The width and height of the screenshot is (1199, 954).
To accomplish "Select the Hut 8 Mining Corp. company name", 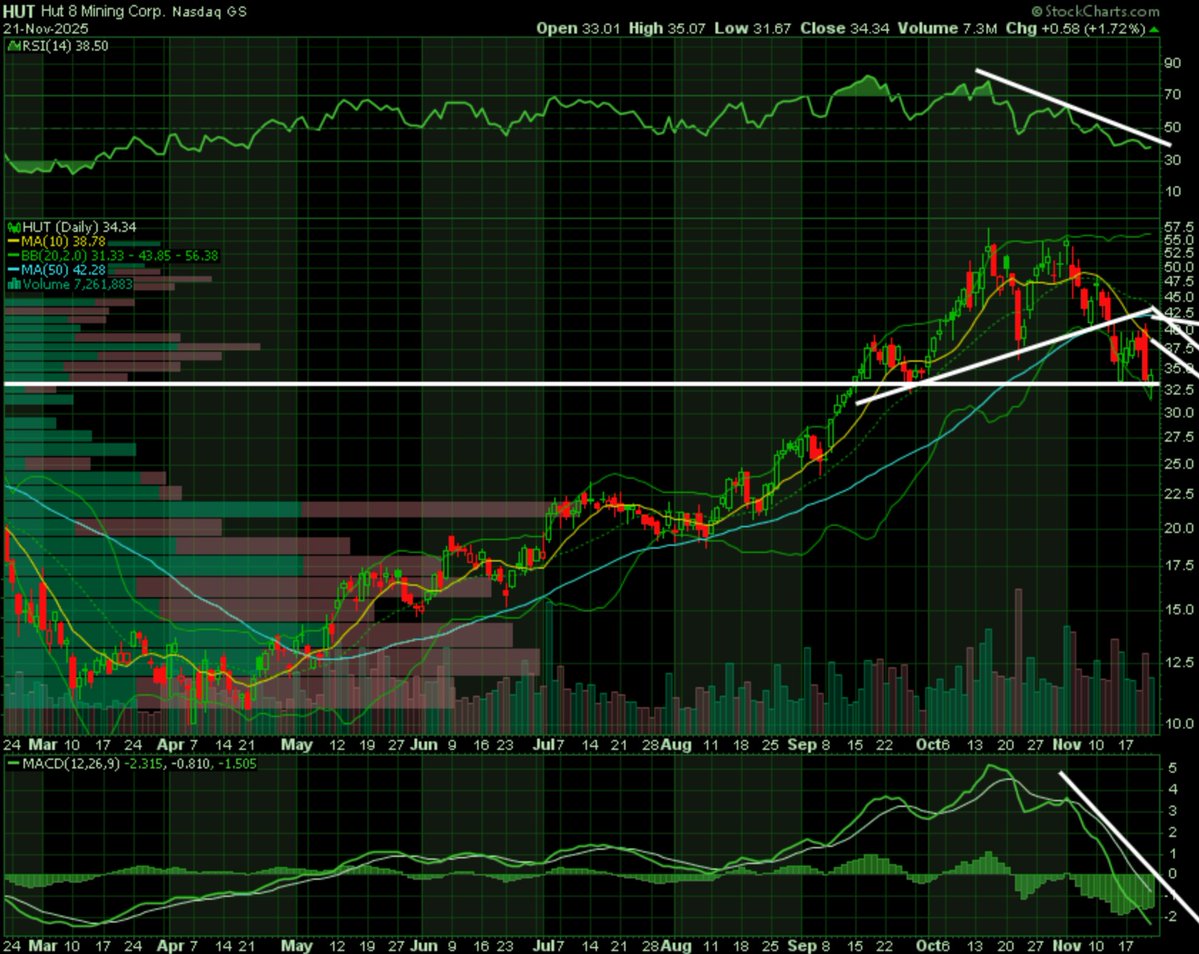I will 102,11.
